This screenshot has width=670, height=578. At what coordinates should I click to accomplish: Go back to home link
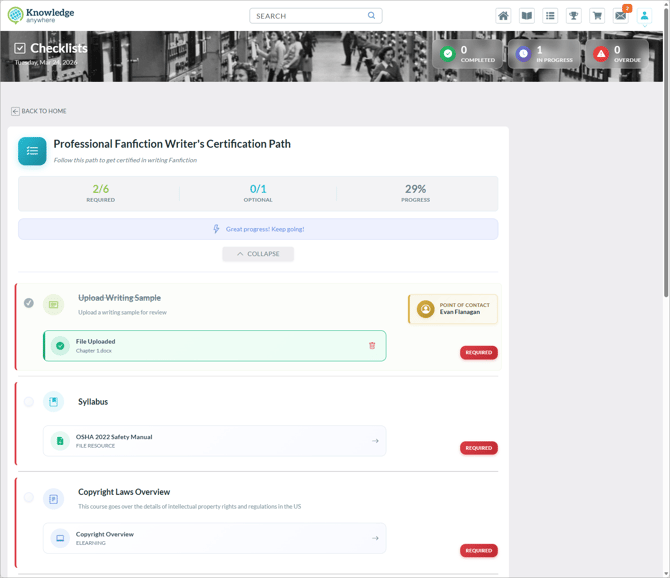click(x=39, y=111)
